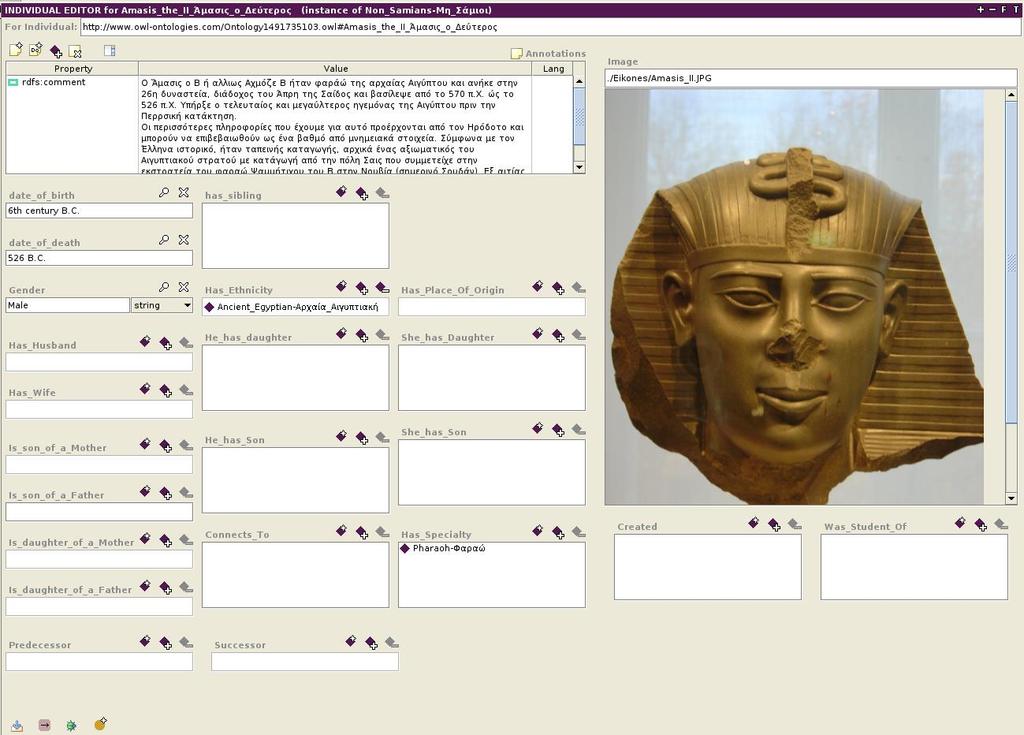Create new instance for Is_son_of_a_Mother
This screenshot has height=735, width=1024.
click(x=146, y=444)
